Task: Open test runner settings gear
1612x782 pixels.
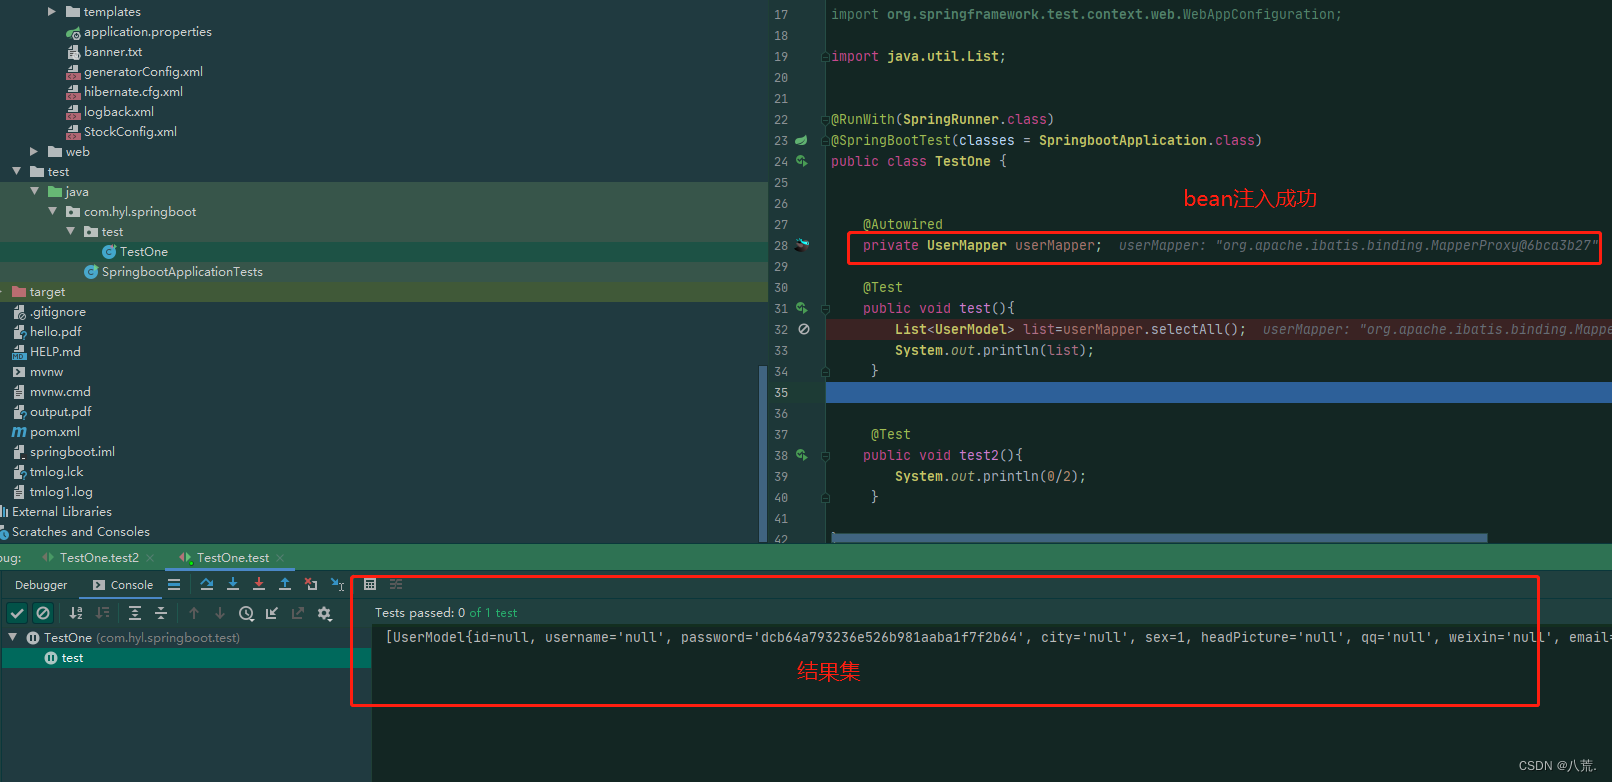Action: (x=324, y=613)
